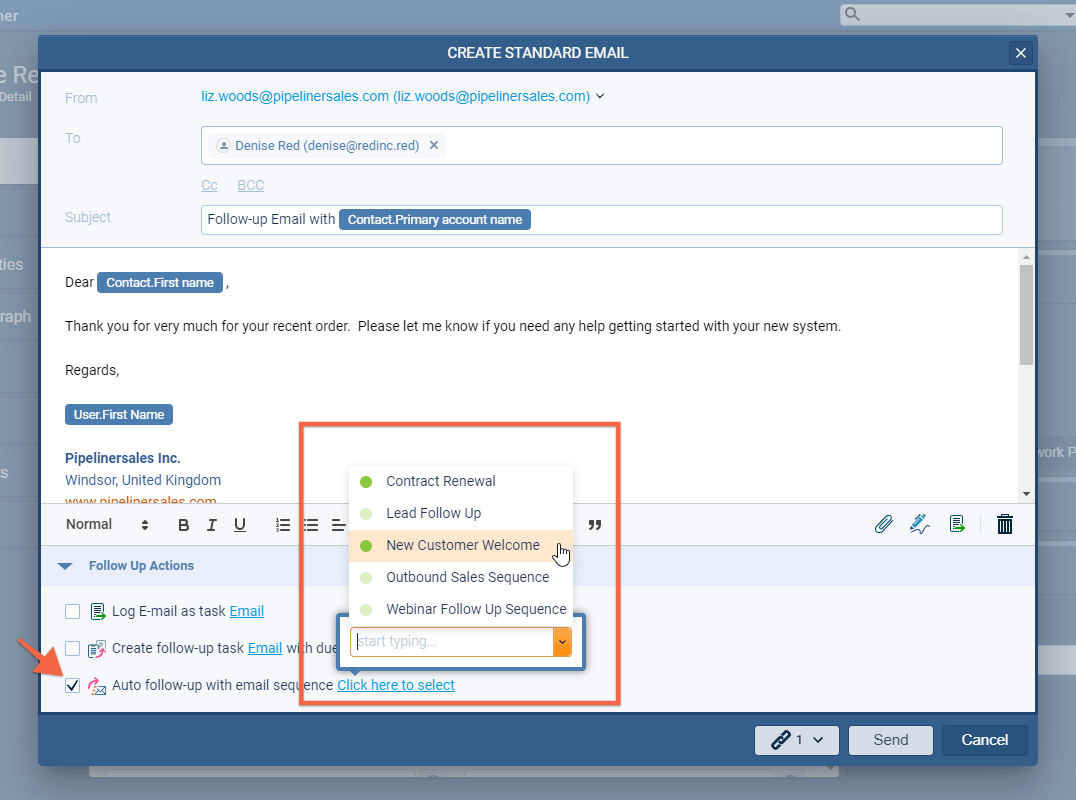Insert a numbered list
Viewport: 1076px width, 800px height.
coord(283,525)
